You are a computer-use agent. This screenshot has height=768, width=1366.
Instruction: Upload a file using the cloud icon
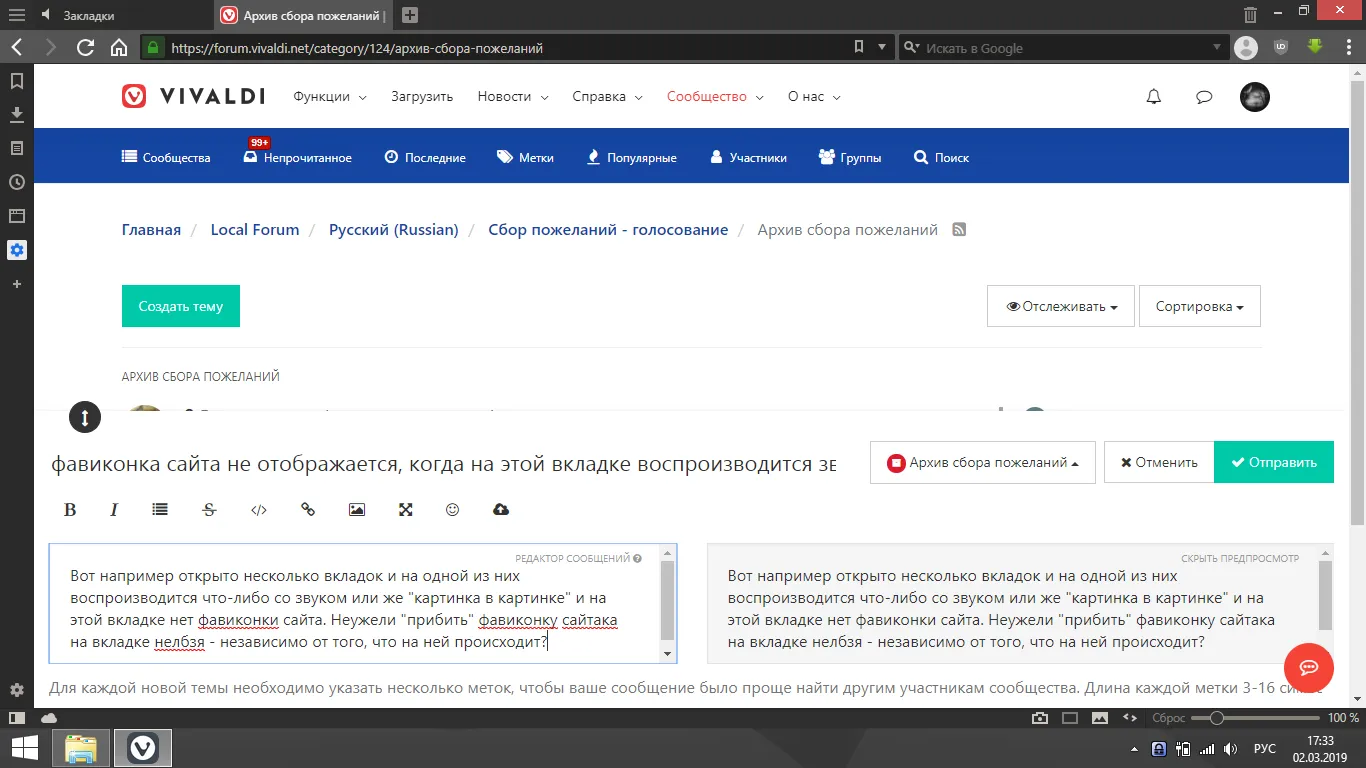coord(501,510)
